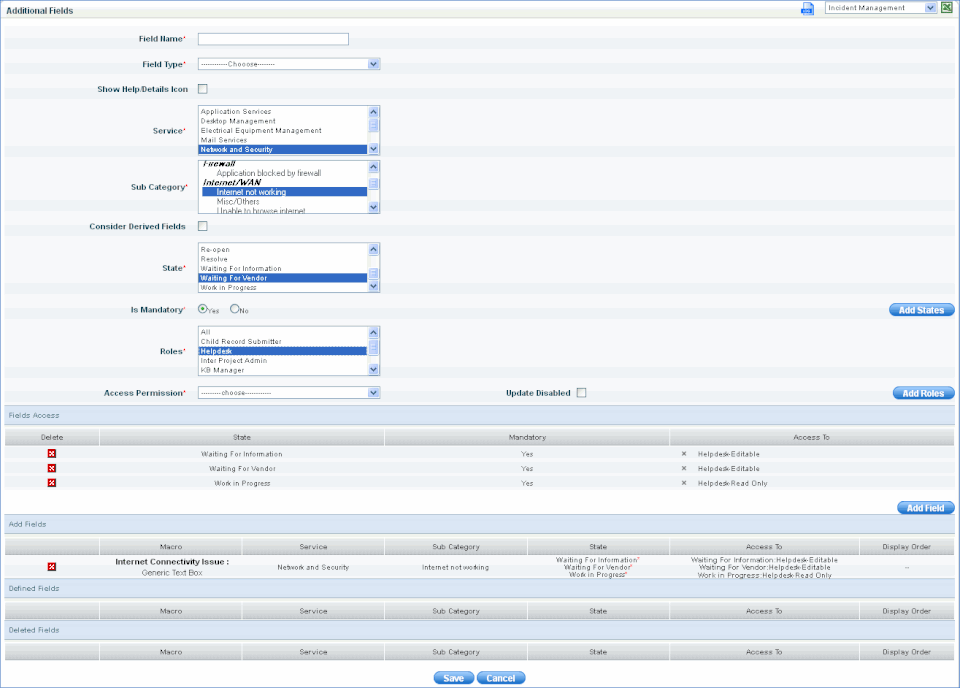Viewport: 960px width, 688px height.
Task: Open the Field Type dropdown
Action: [289, 64]
